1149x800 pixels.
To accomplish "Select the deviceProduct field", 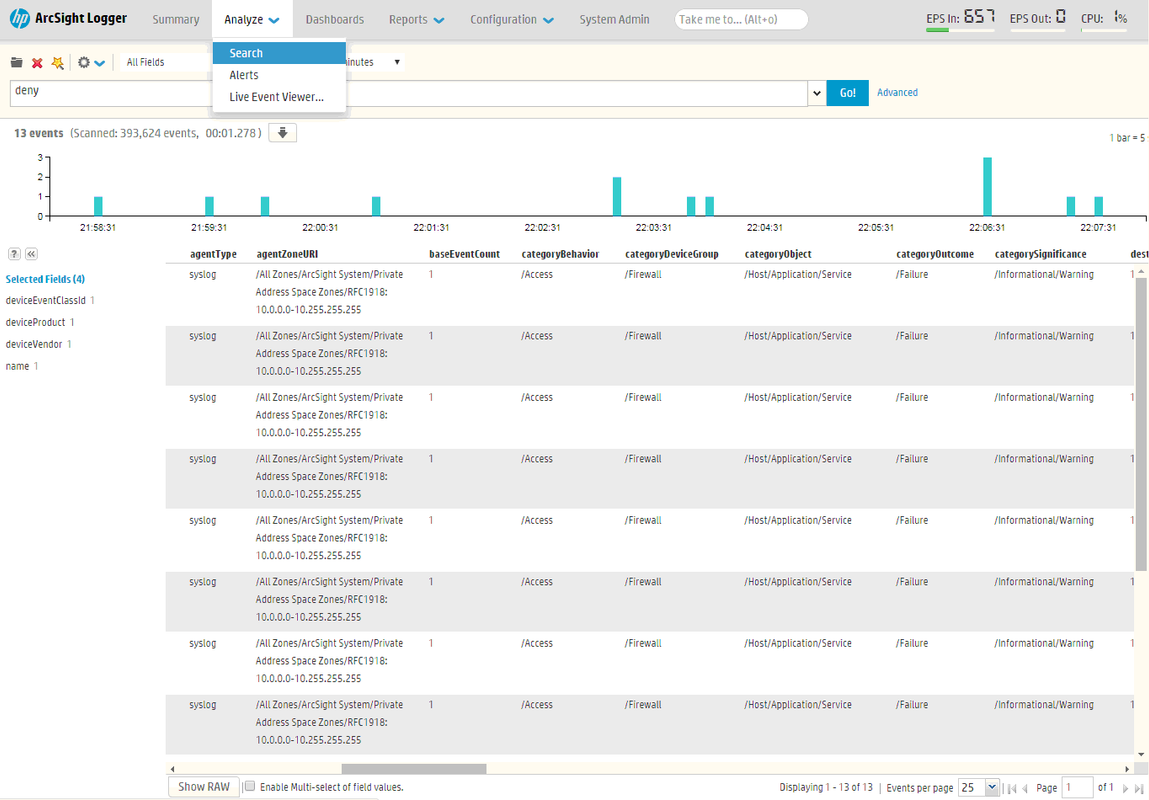I will [x=35, y=322].
